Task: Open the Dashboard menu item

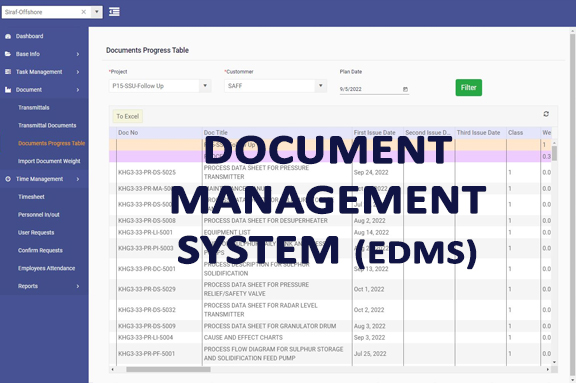Action: 29,36
